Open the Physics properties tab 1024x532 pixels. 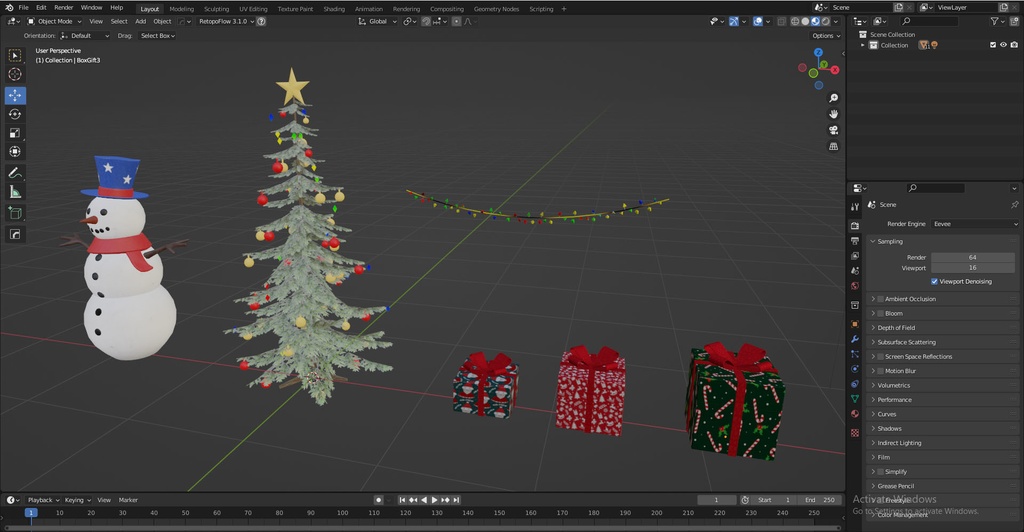pyautogui.click(x=855, y=369)
